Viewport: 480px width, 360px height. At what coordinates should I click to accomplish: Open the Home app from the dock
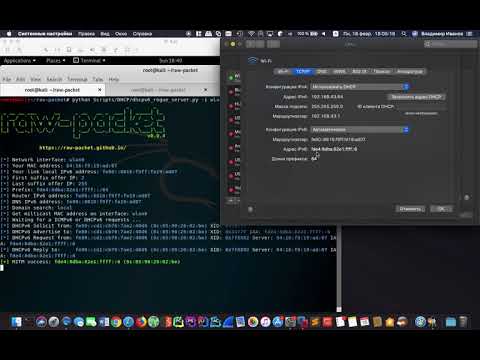(x=390, y=322)
